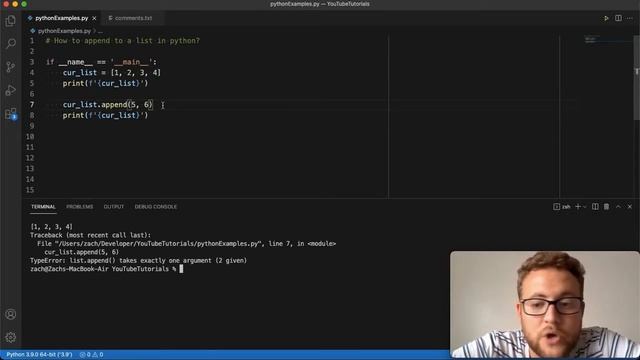The height and width of the screenshot is (360, 640).
Task: Click the print statement on line 5
Action: click(105, 83)
